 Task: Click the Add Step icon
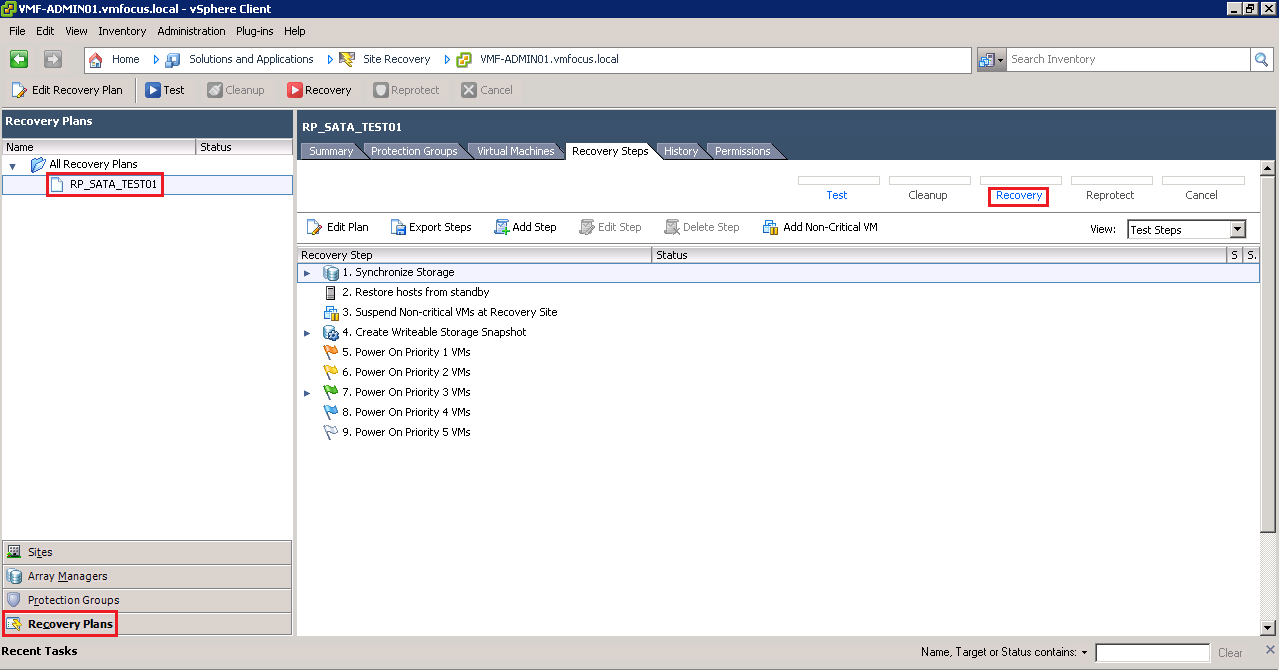[502, 227]
